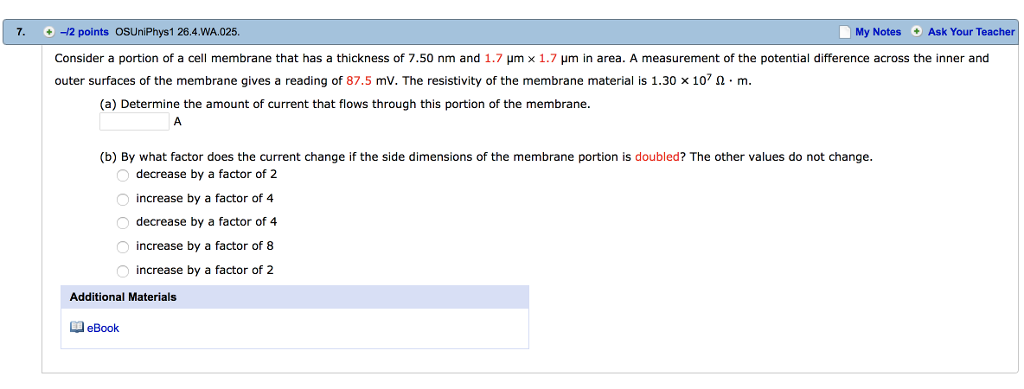Screen dimensions: 1024x389
Task: Click the red 87.5 randomized value
Action: click(x=360, y=82)
